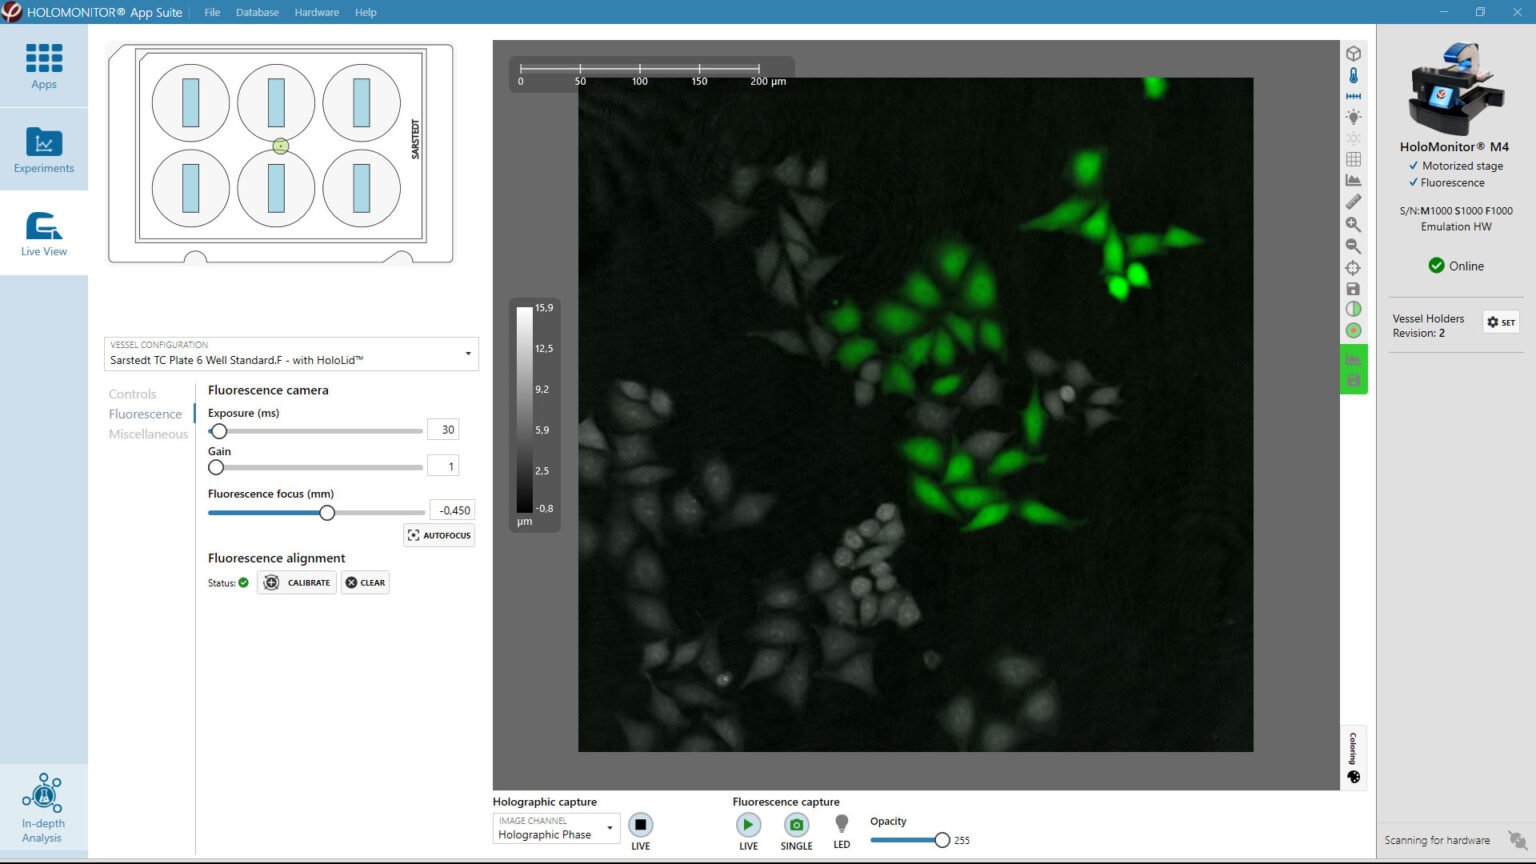Click the CALIBRATE fluorescence alignment button
Image resolution: width=1536 pixels, height=864 pixels.
(x=296, y=582)
